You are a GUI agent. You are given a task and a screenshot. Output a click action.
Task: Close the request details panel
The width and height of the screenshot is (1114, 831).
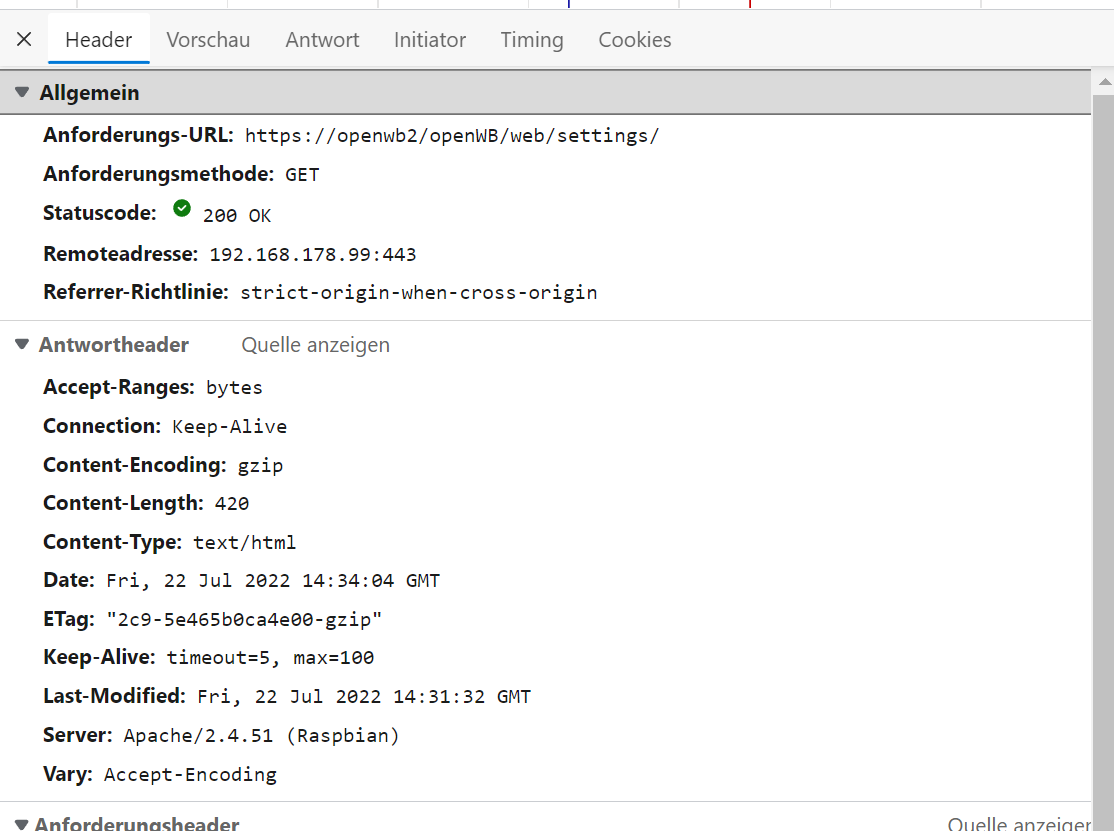click(x=24, y=40)
